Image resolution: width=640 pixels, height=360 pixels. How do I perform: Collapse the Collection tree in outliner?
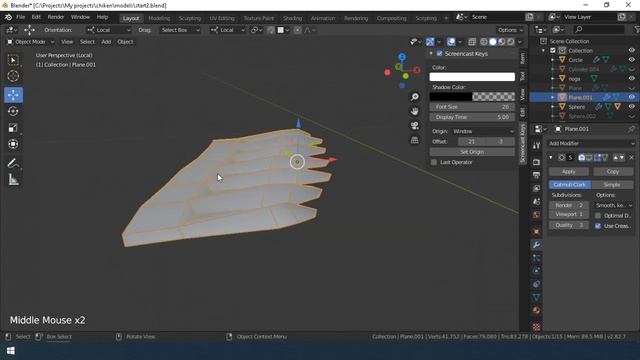point(543,51)
